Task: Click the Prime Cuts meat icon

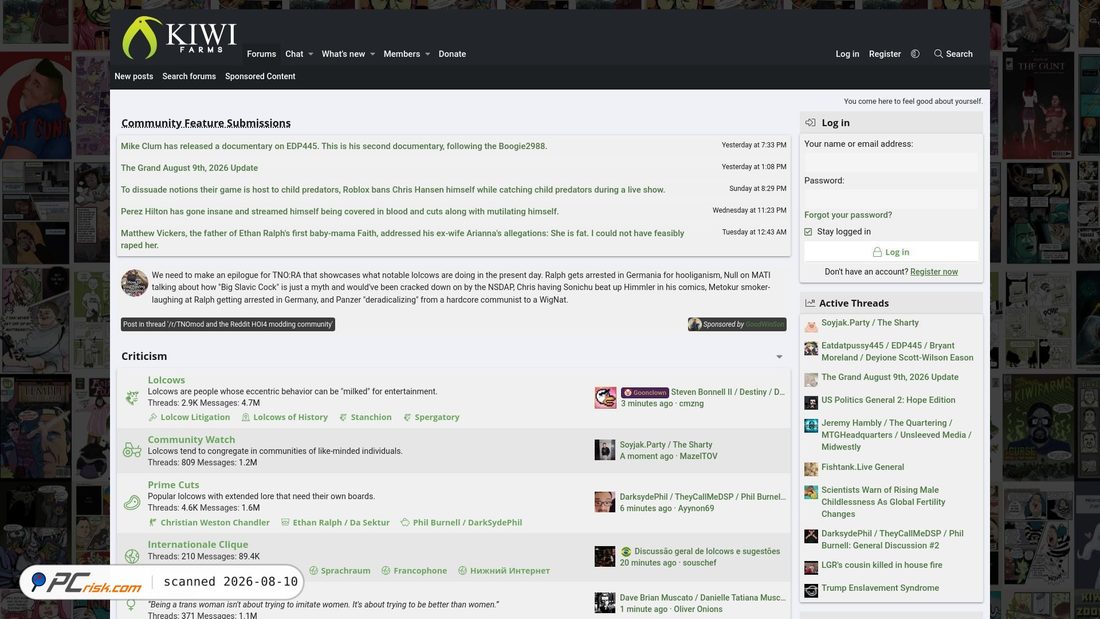Action: 132,502
